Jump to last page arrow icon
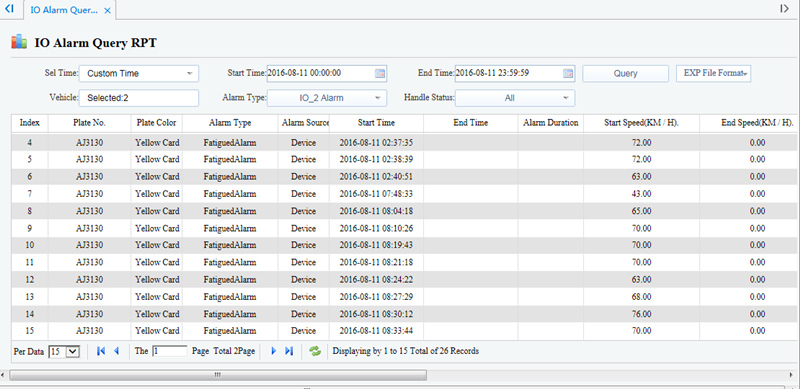Viewport: 800px width, 389px height. tap(289, 351)
